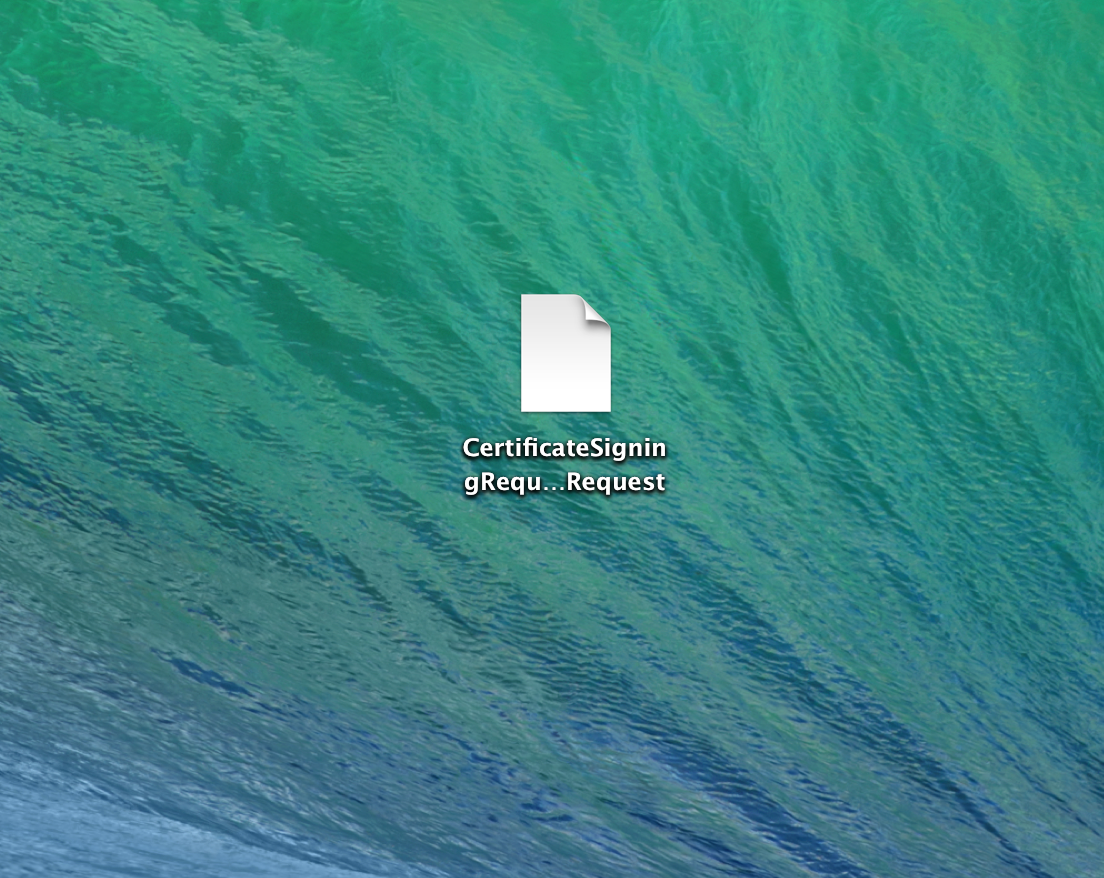Image resolution: width=1104 pixels, height=878 pixels.
Task: Click the CertificateSigningRequest file name label
Action: pyautogui.click(x=565, y=465)
